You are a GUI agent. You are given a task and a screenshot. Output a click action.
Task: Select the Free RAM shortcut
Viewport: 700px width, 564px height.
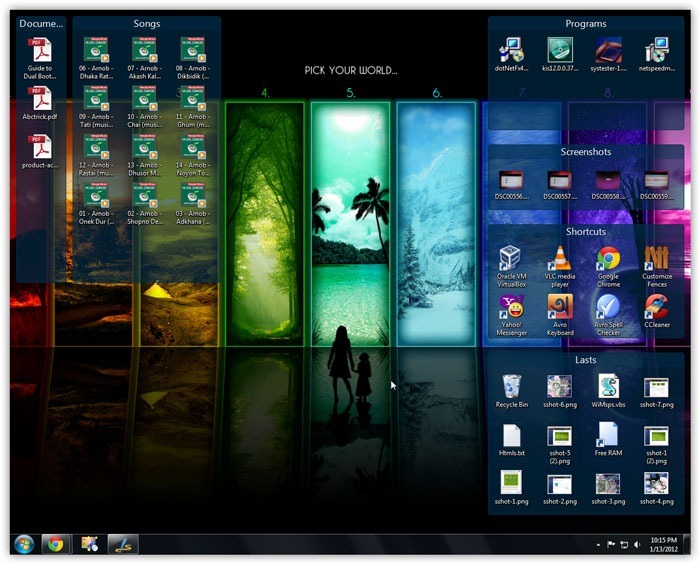[x=608, y=439]
